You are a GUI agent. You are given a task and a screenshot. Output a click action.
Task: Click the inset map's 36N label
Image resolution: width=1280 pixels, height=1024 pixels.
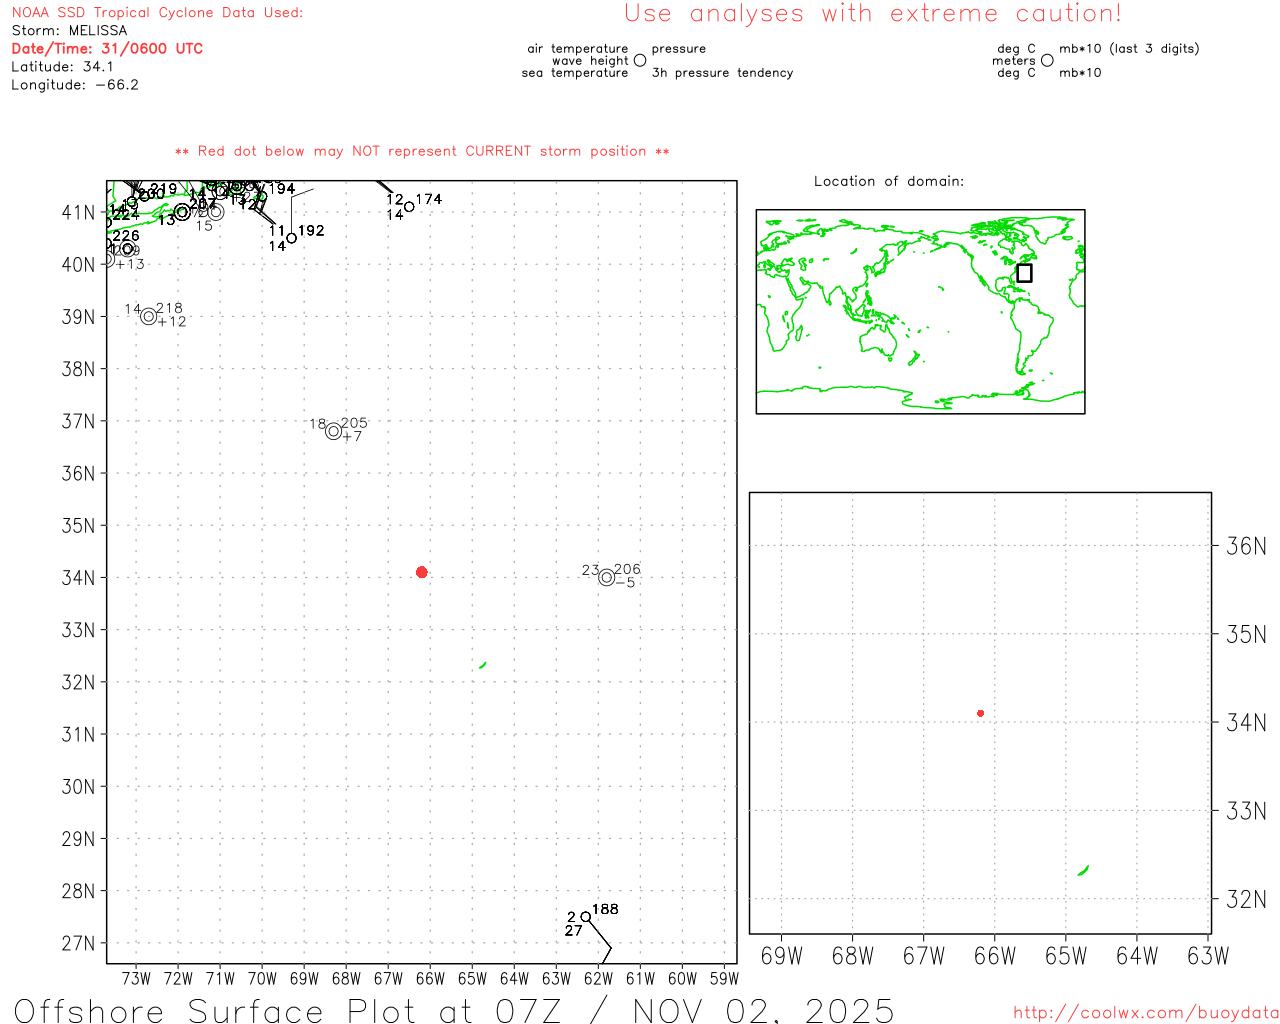pos(1246,546)
